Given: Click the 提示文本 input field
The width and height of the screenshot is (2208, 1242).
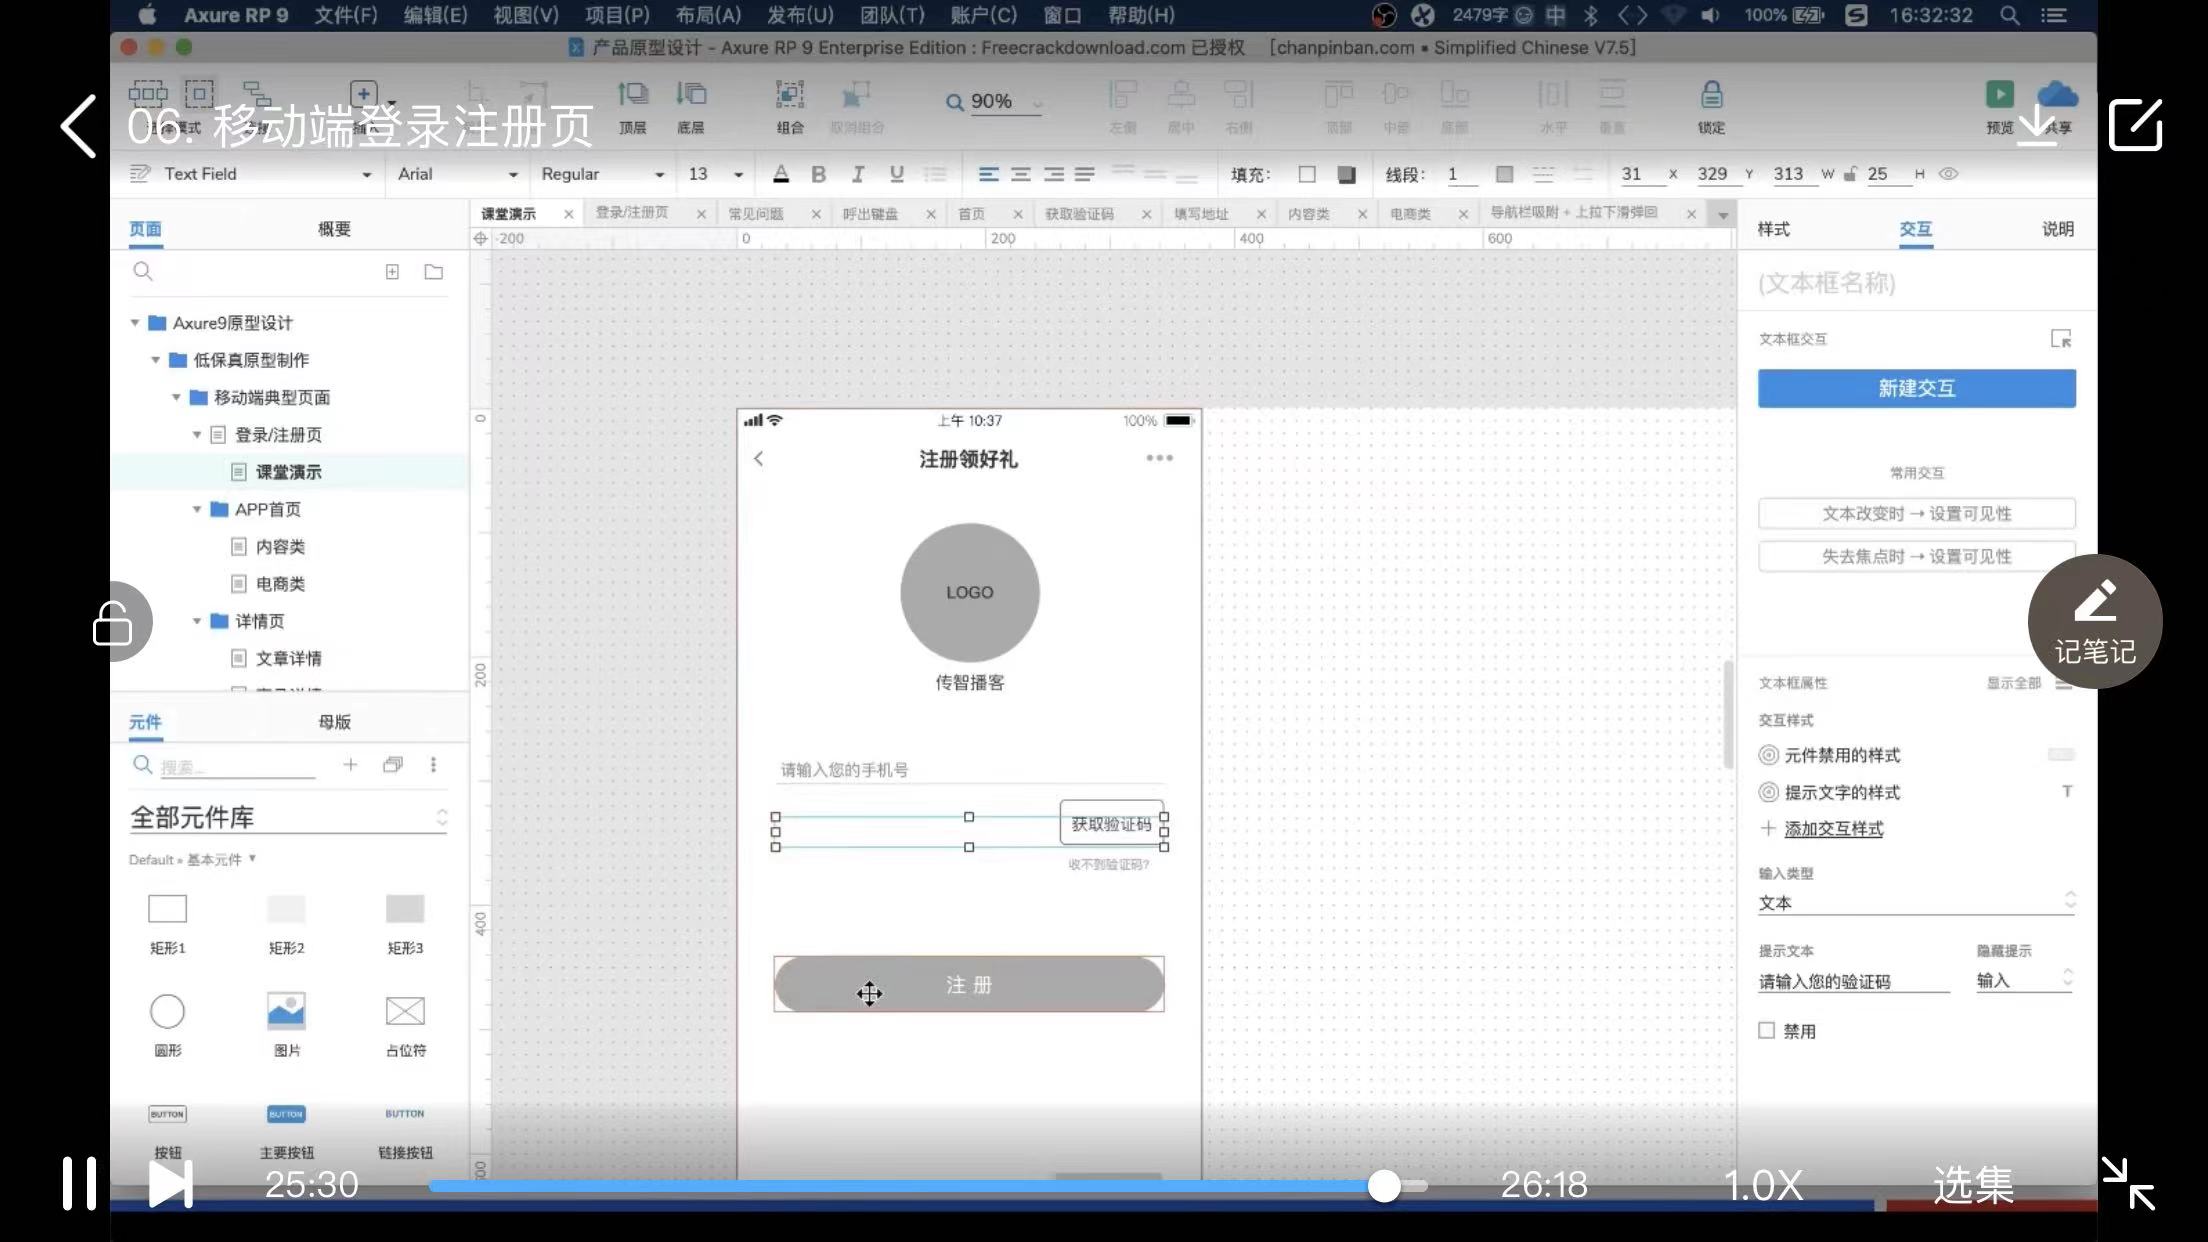Looking at the screenshot, I should (x=1853, y=981).
